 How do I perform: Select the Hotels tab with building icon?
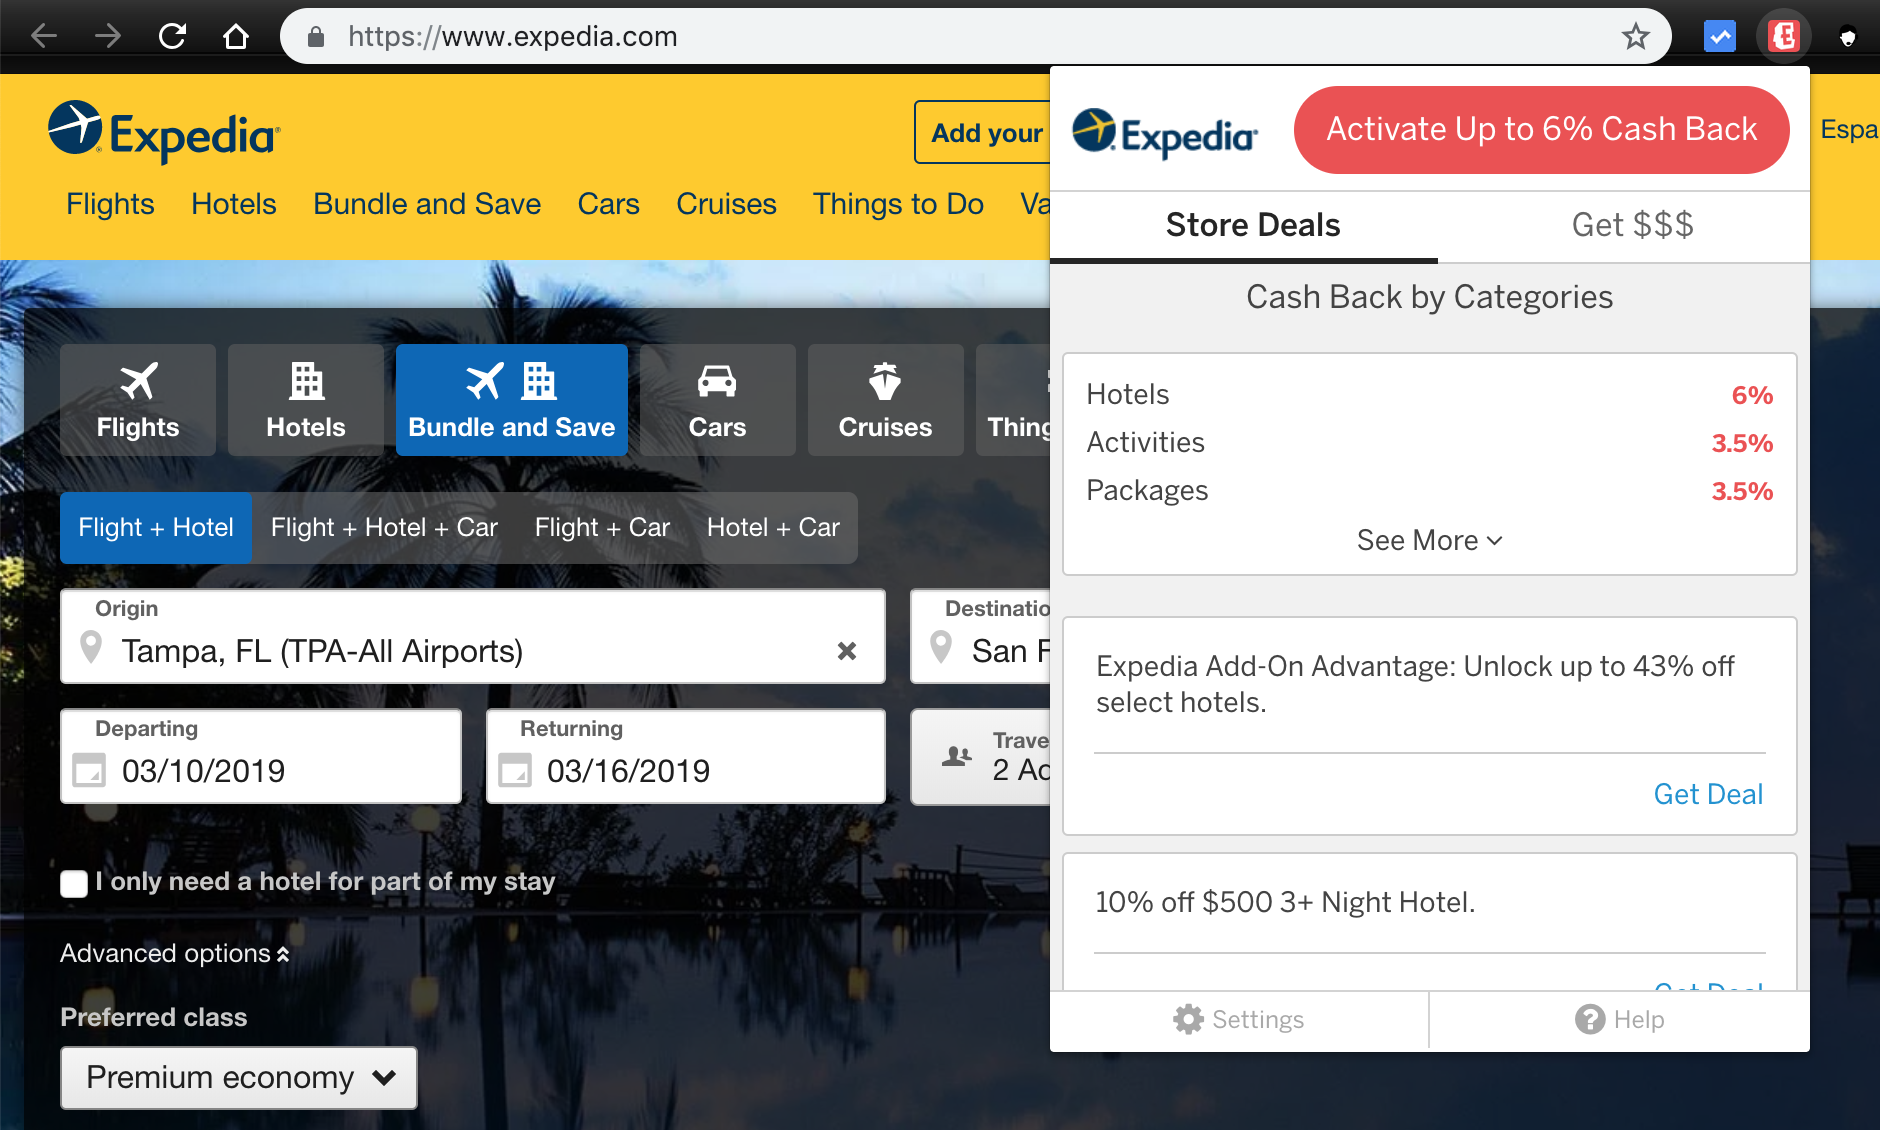click(x=306, y=400)
